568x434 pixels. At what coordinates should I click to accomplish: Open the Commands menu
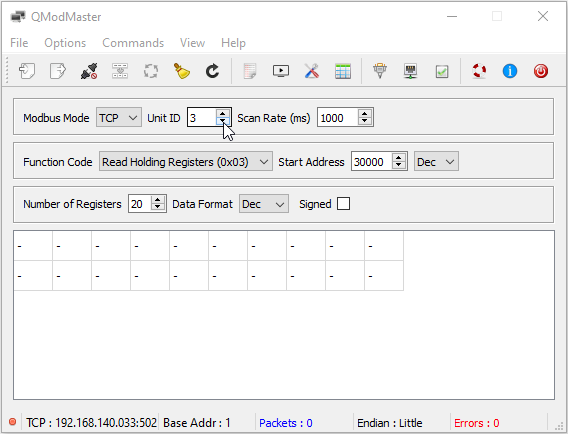(133, 43)
